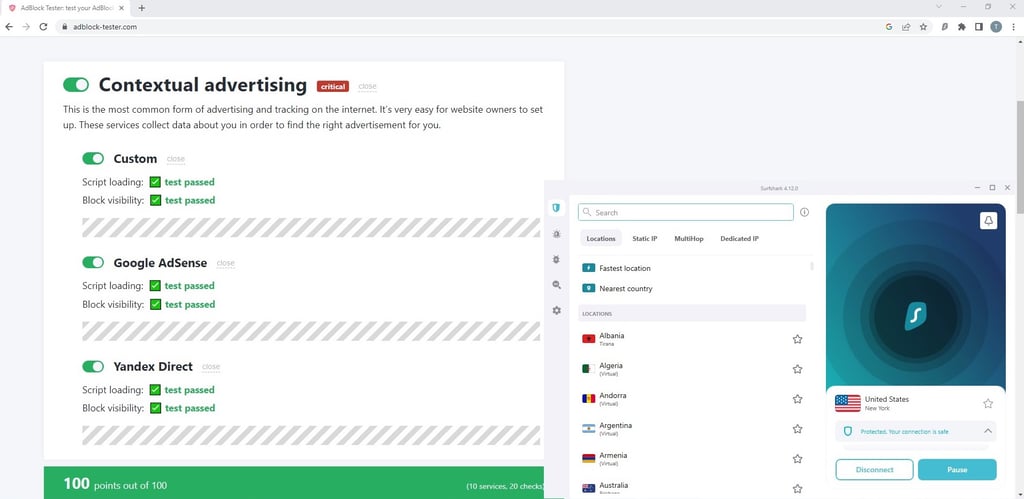Open Surfshark settings gear icon
This screenshot has height=499, width=1024.
556,310
